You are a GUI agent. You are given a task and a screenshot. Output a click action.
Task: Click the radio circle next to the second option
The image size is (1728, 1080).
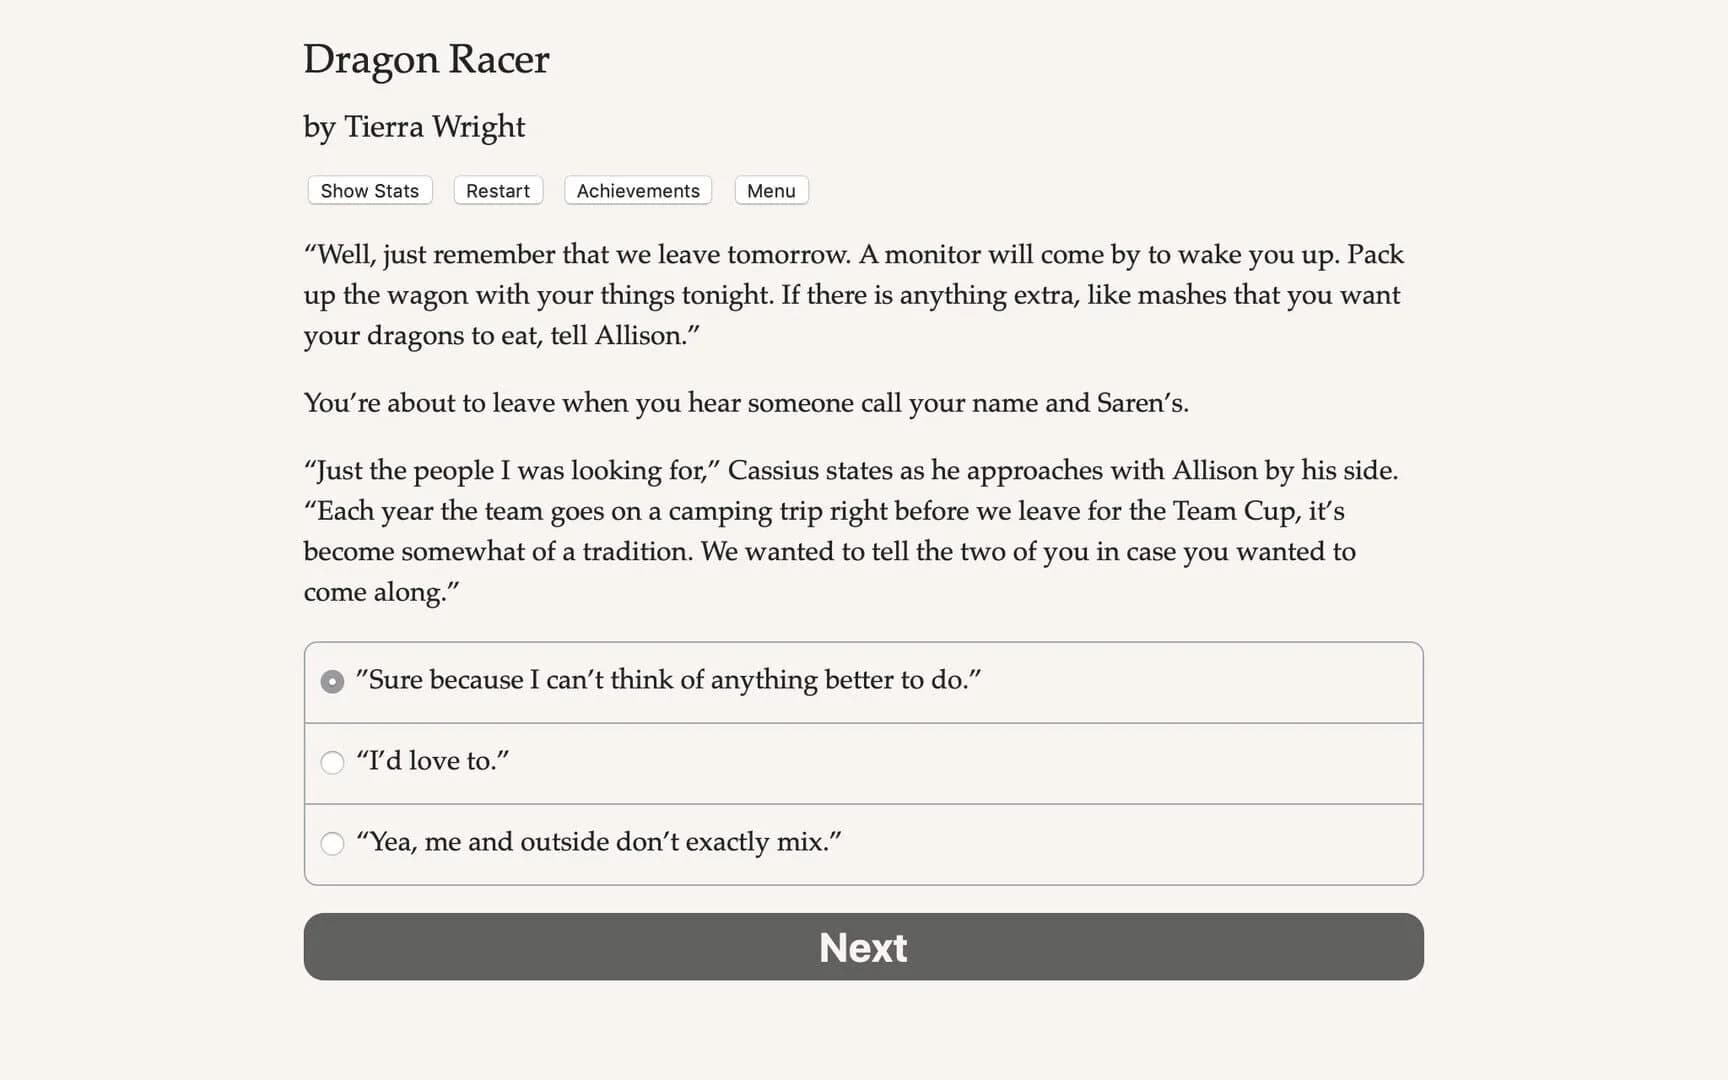(331, 762)
